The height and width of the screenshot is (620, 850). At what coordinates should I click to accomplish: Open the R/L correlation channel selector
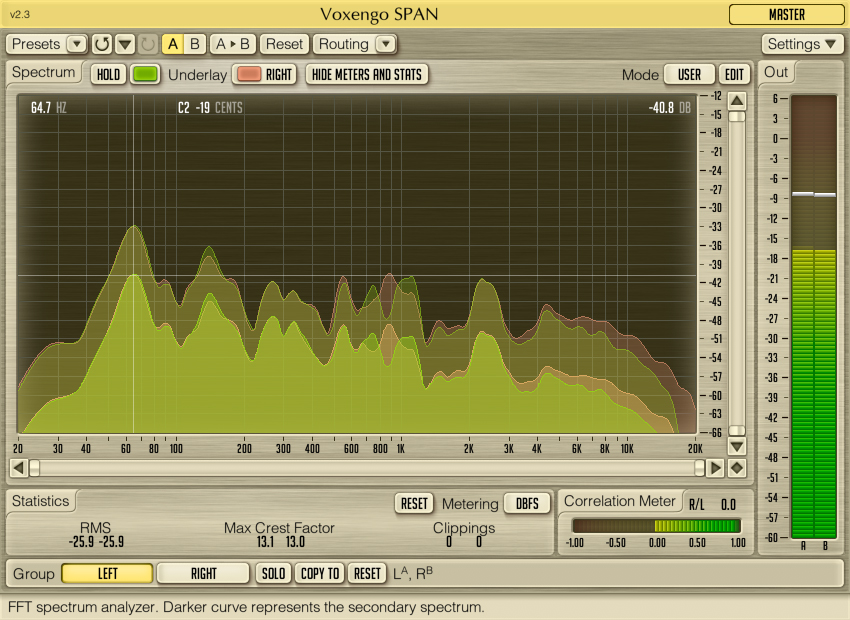tap(697, 505)
